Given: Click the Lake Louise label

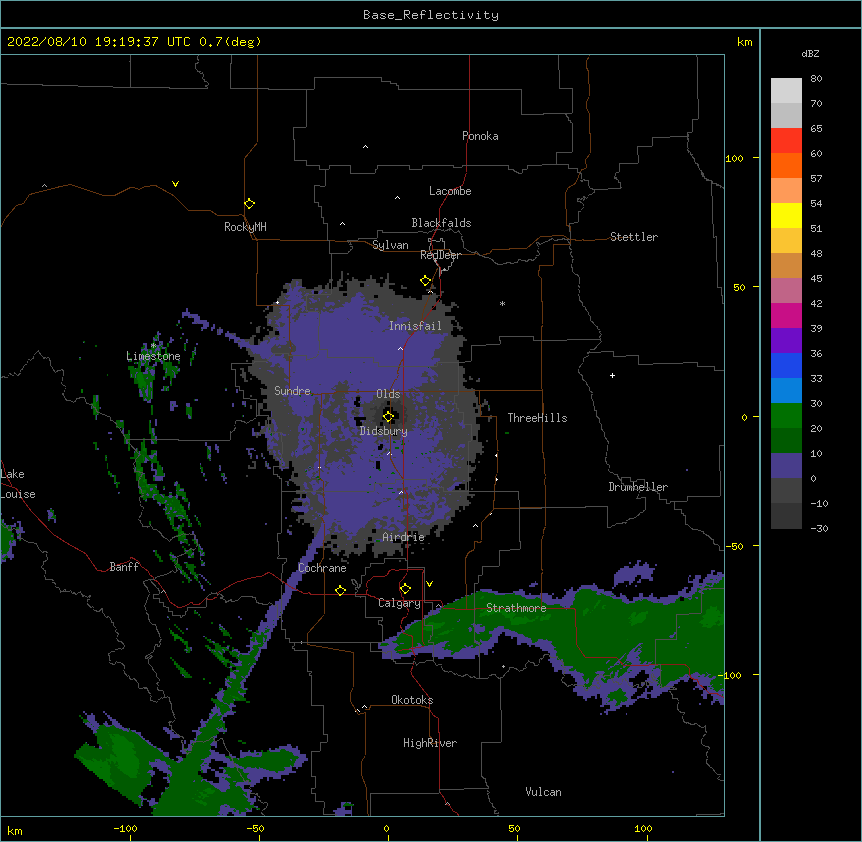Looking at the screenshot, I should pos(18,484).
